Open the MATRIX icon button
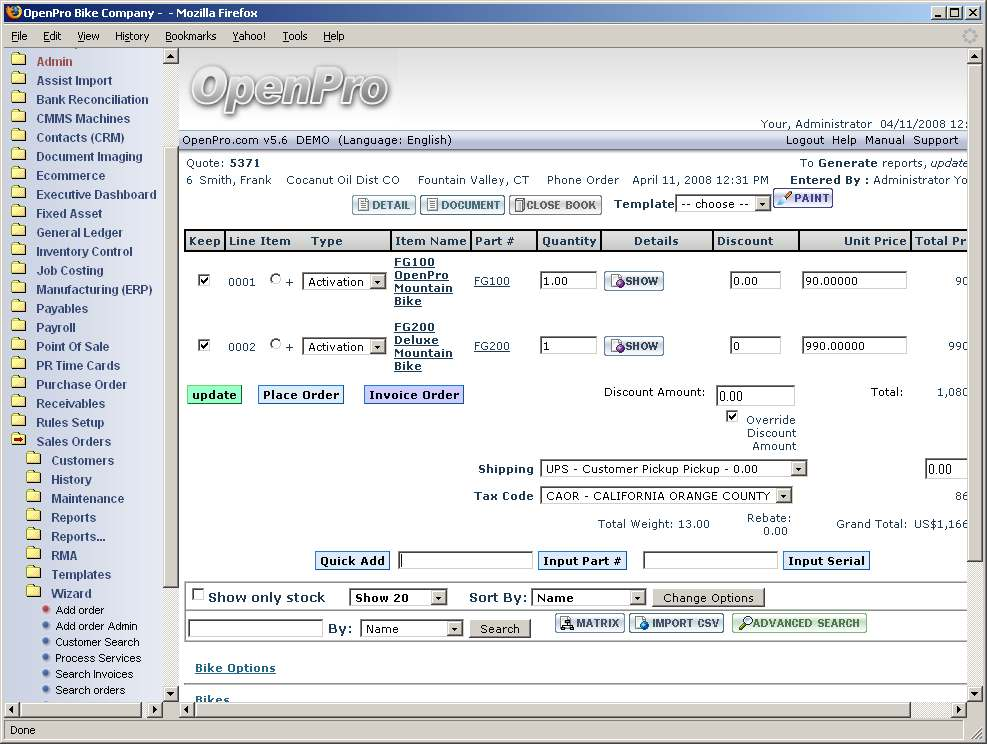The width and height of the screenshot is (987, 744). pyautogui.click(x=590, y=623)
